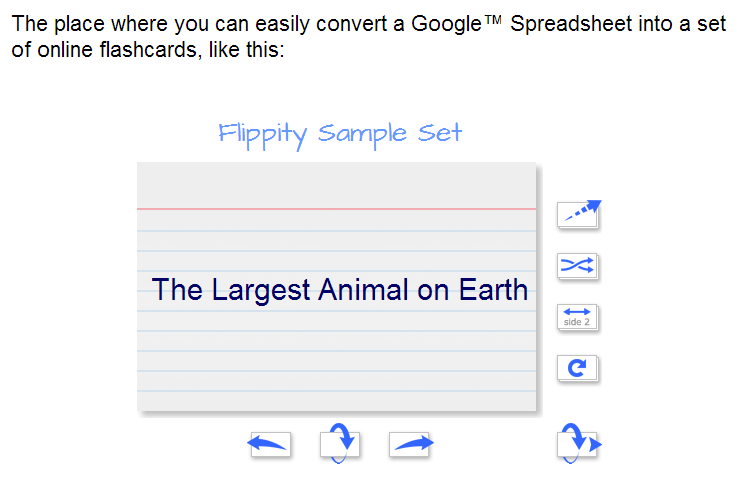
Task: Click the blank header area above red line
Action: tap(337, 185)
